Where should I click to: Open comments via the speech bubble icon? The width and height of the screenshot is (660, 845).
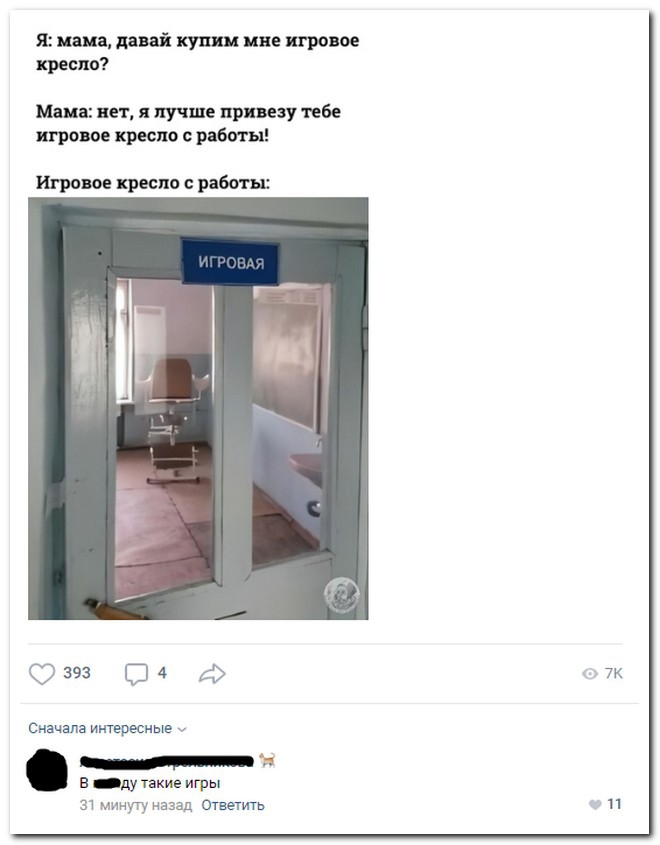[x=136, y=674]
